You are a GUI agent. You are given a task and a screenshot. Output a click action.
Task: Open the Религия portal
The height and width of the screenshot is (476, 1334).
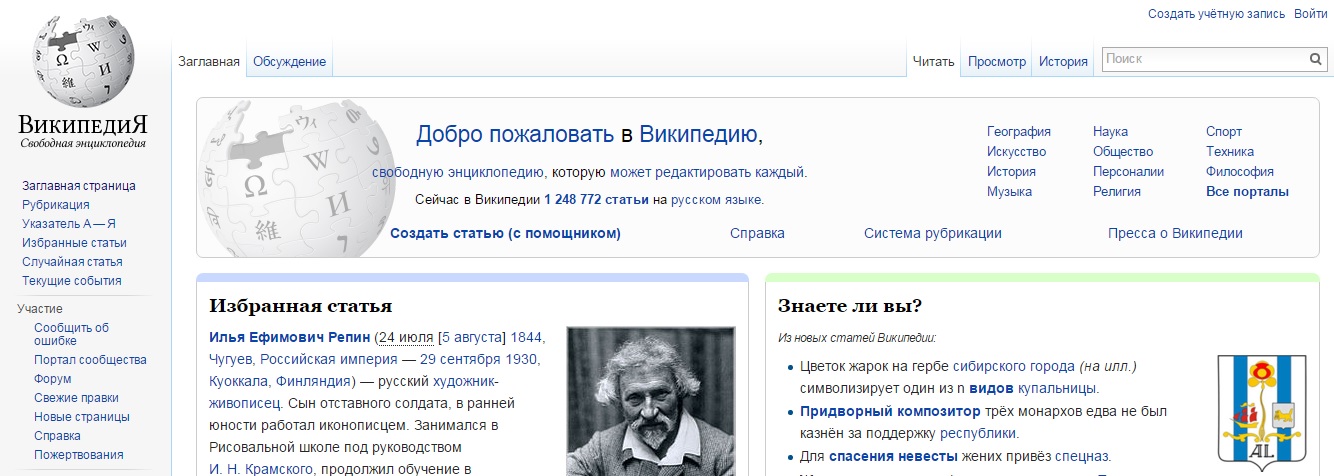[1117, 192]
